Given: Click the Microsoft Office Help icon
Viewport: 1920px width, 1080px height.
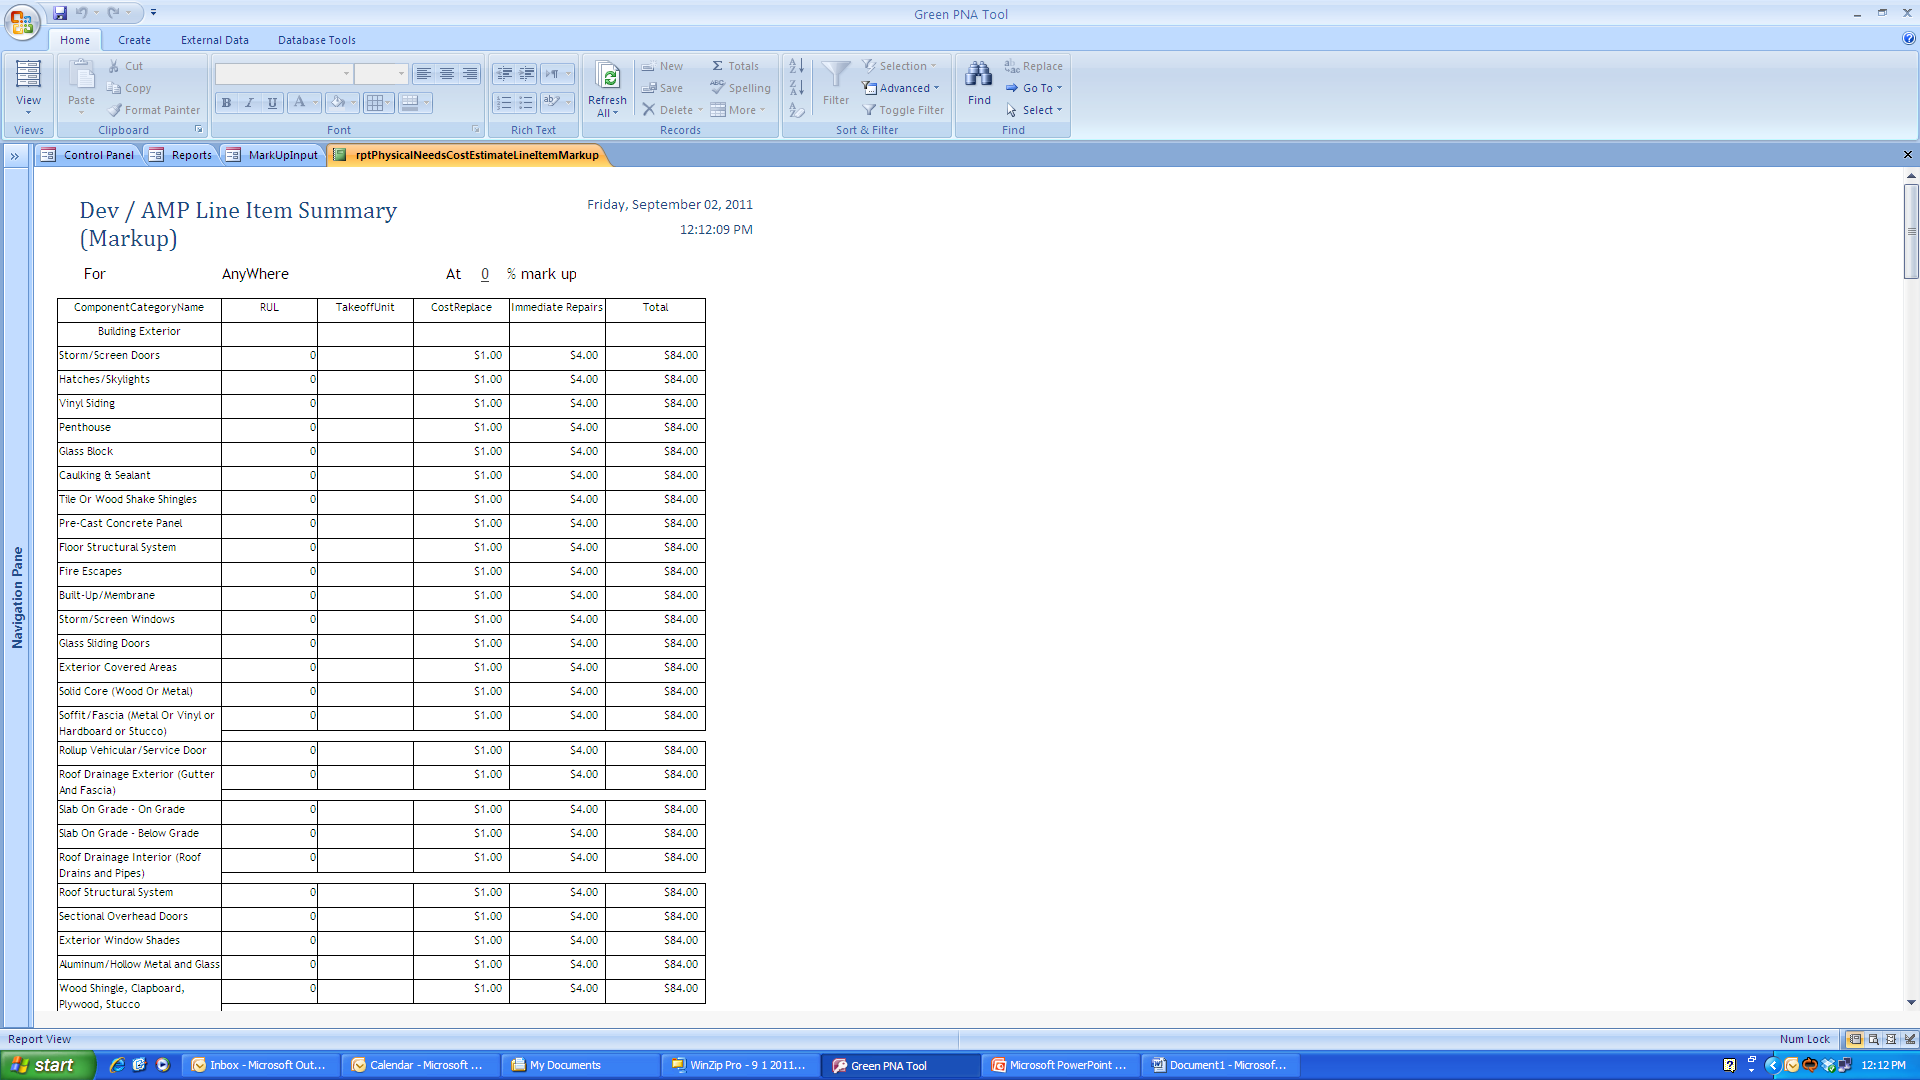Looking at the screenshot, I should click(1908, 40).
